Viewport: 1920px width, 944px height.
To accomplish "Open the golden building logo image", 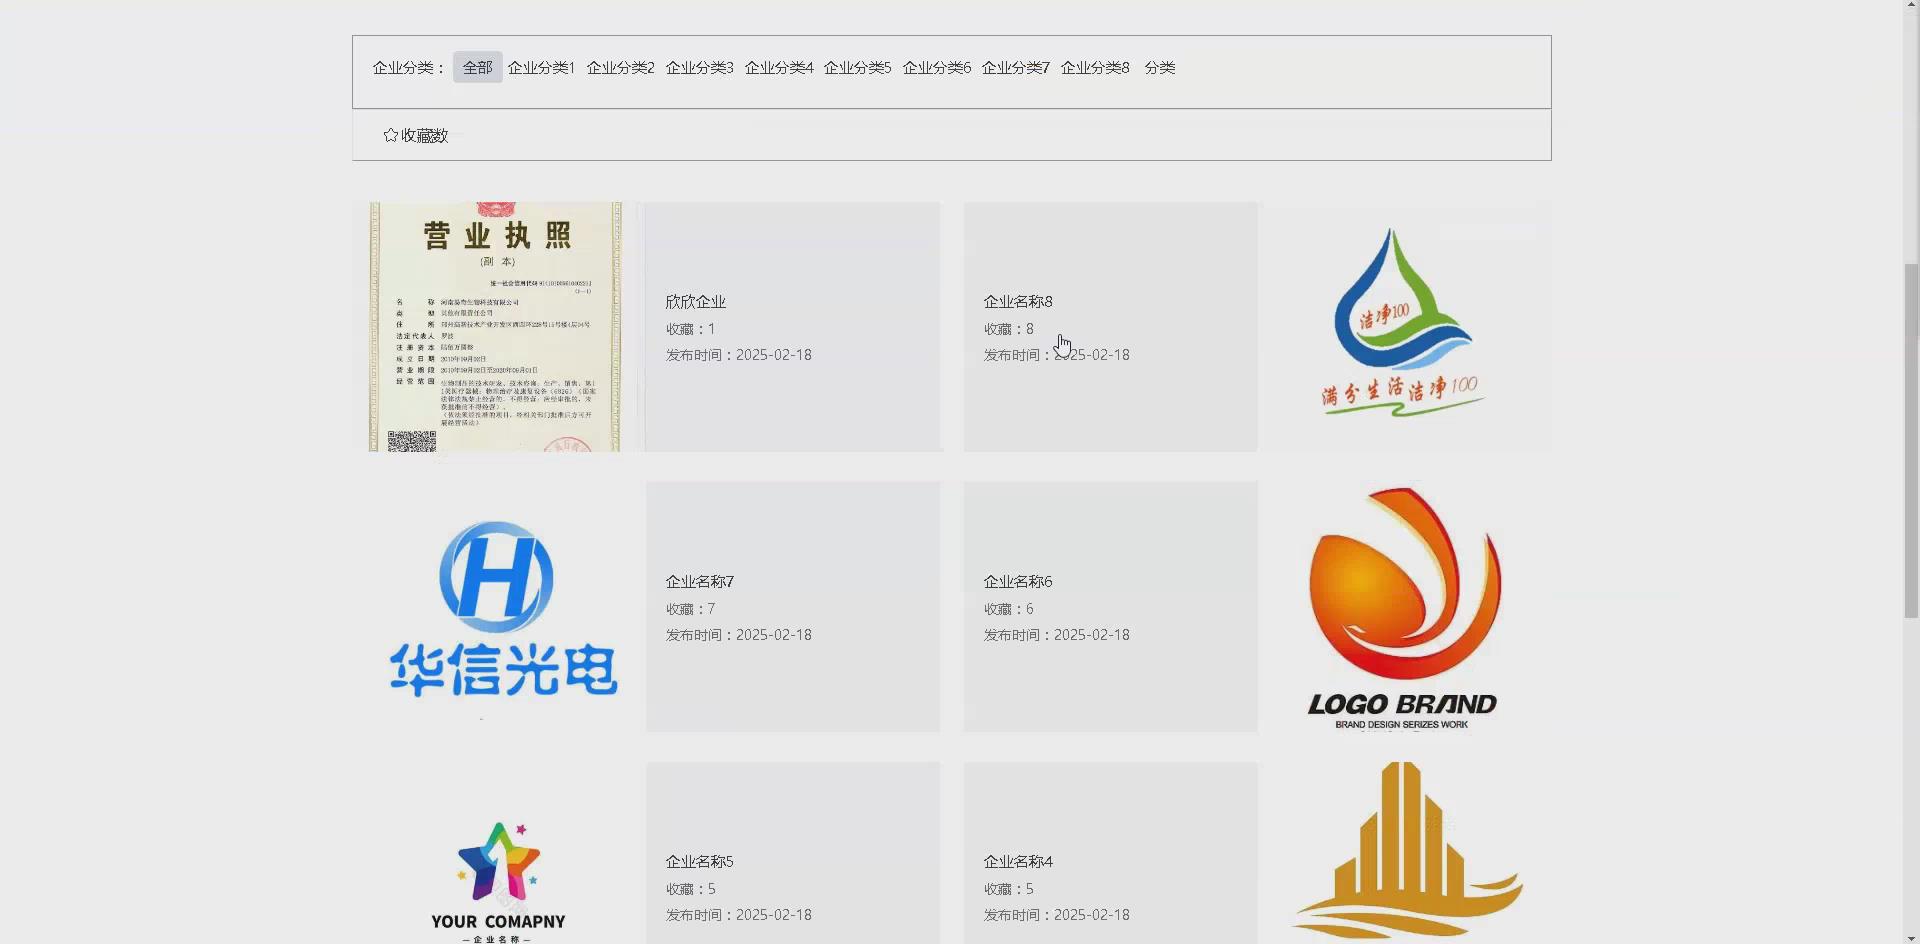I will pos(1405,853).
